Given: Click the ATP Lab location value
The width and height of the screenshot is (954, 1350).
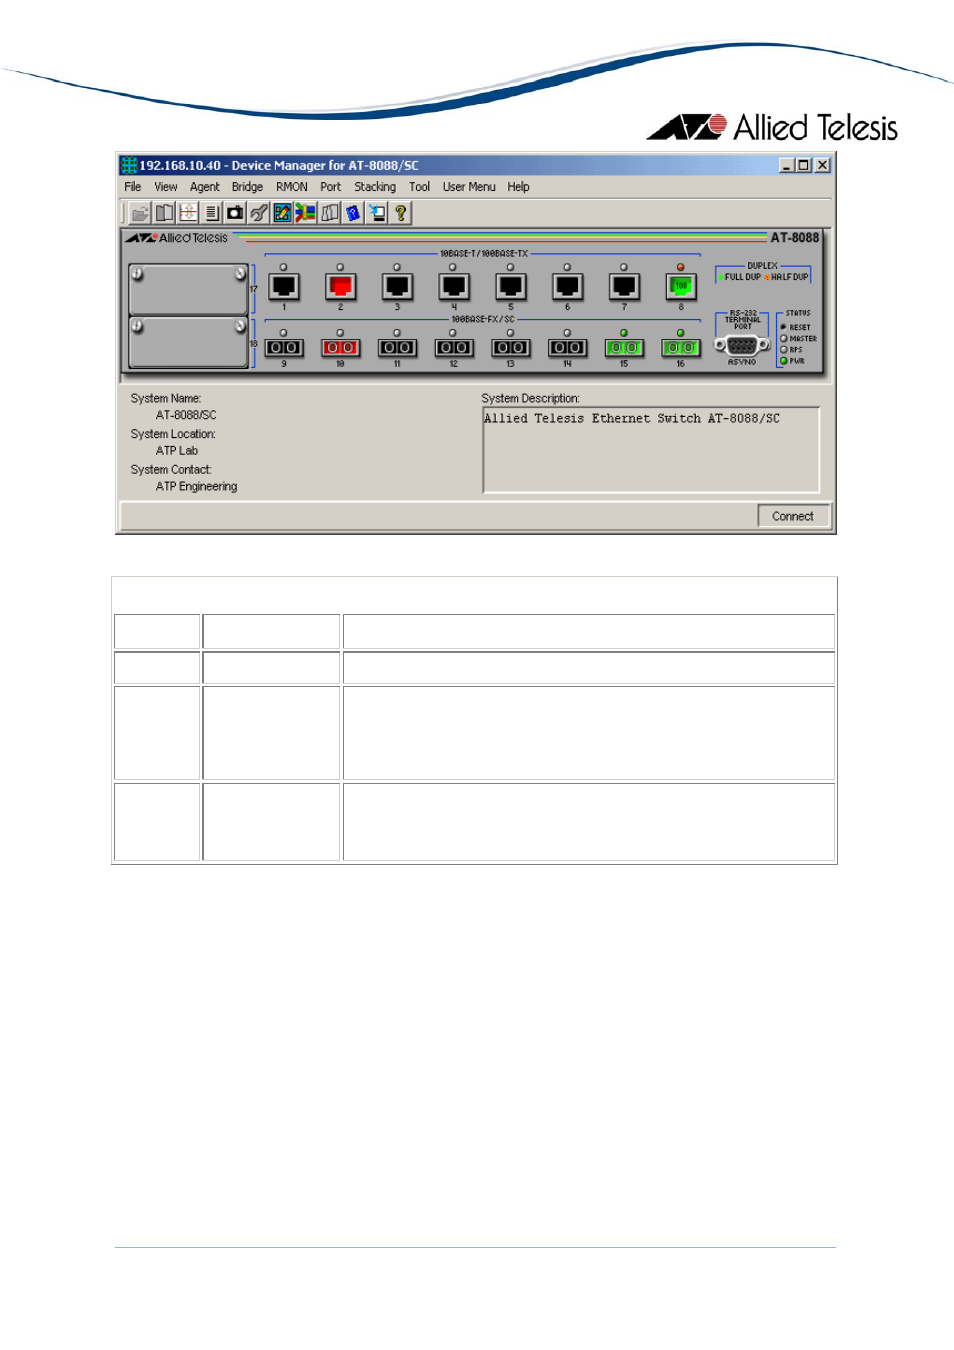Looking at the screenshot, I should (177, 451).
